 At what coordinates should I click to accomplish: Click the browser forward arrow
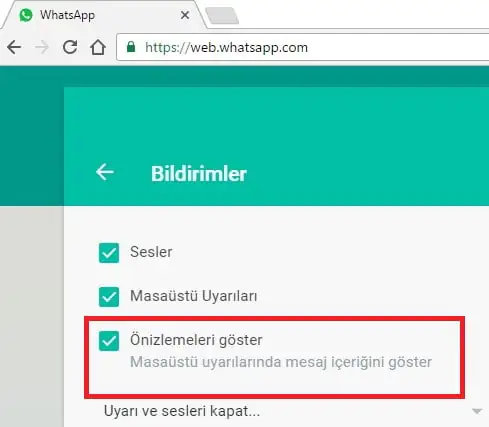pyautogui.click(x=42, y=47)
